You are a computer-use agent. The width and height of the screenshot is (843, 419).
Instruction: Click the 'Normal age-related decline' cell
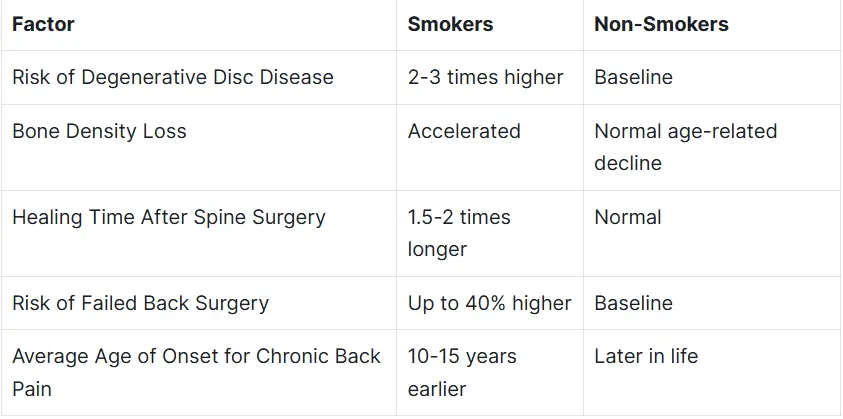pyautogui.click(x=685, y=146)
